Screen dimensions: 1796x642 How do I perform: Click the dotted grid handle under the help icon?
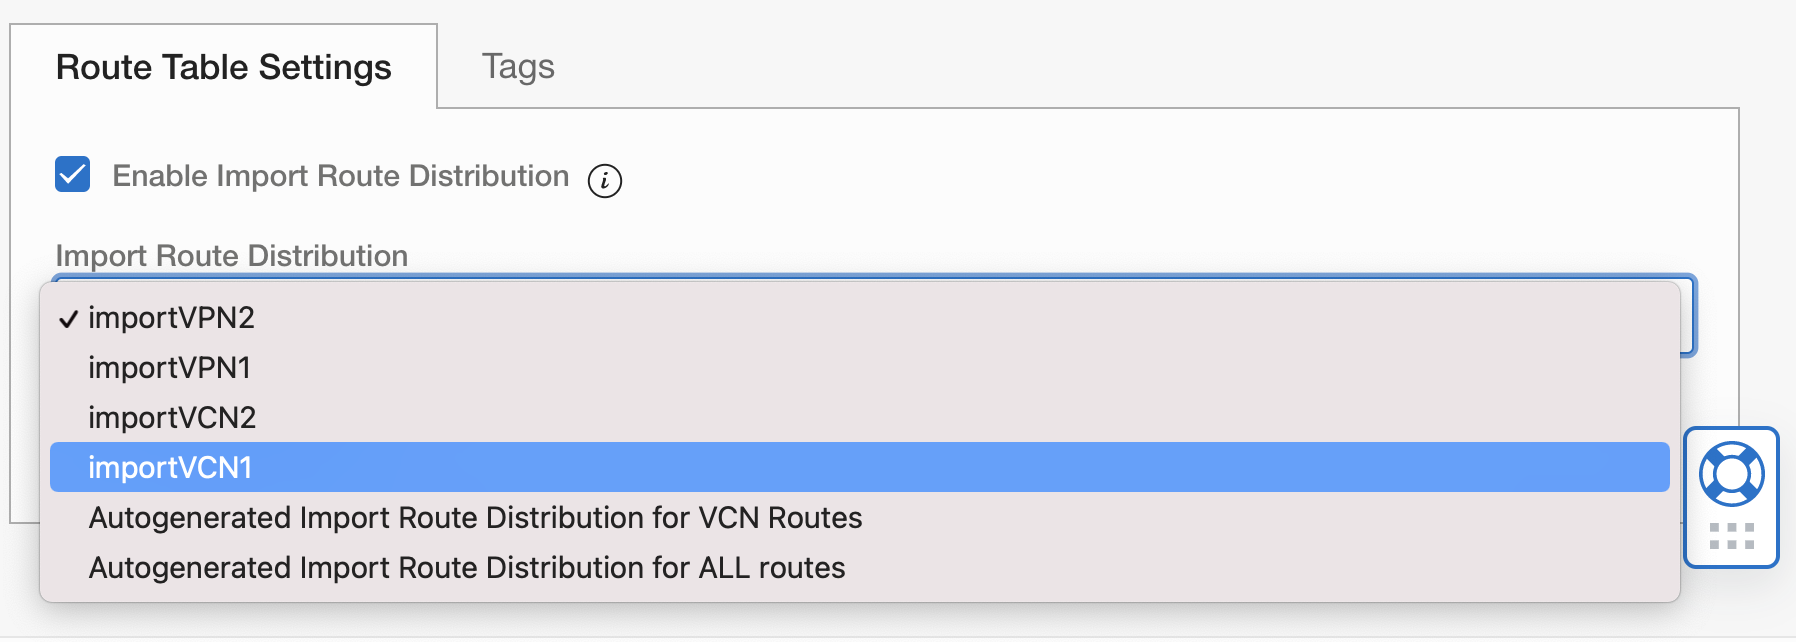pos(1731,536)
